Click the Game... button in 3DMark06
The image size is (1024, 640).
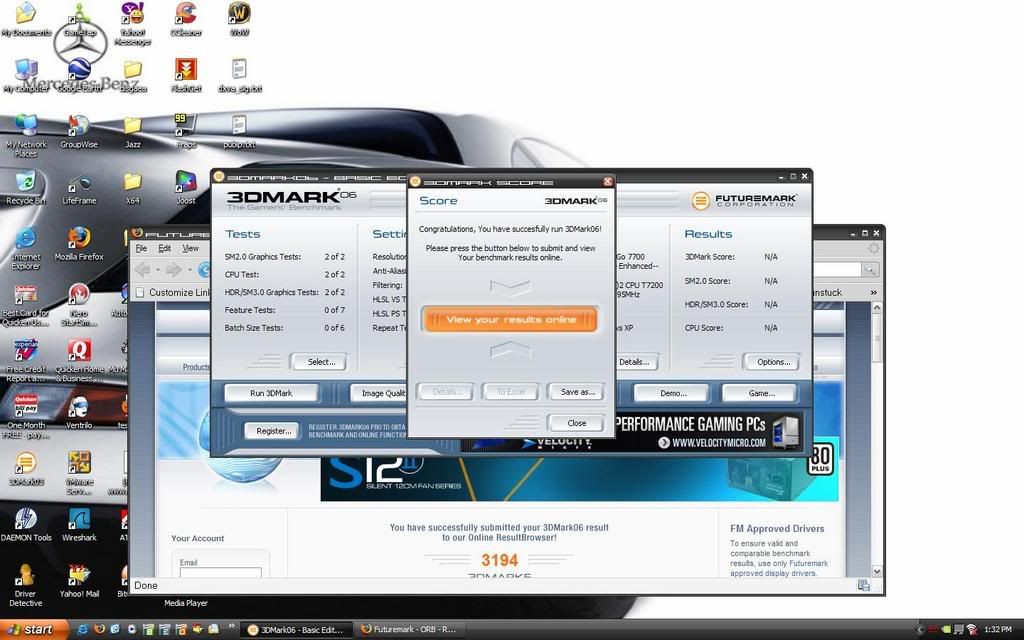[761, 393]
